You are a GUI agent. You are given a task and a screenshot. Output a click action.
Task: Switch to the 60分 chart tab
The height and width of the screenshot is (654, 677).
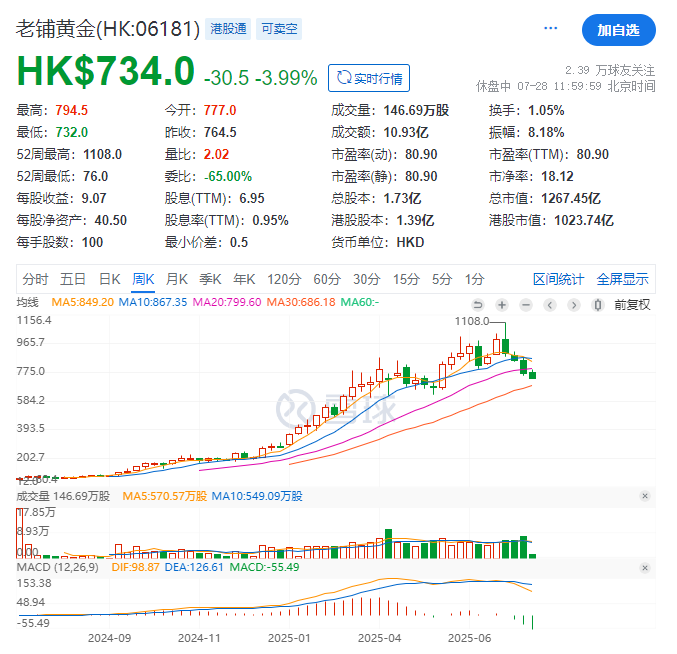coord(327,279)
